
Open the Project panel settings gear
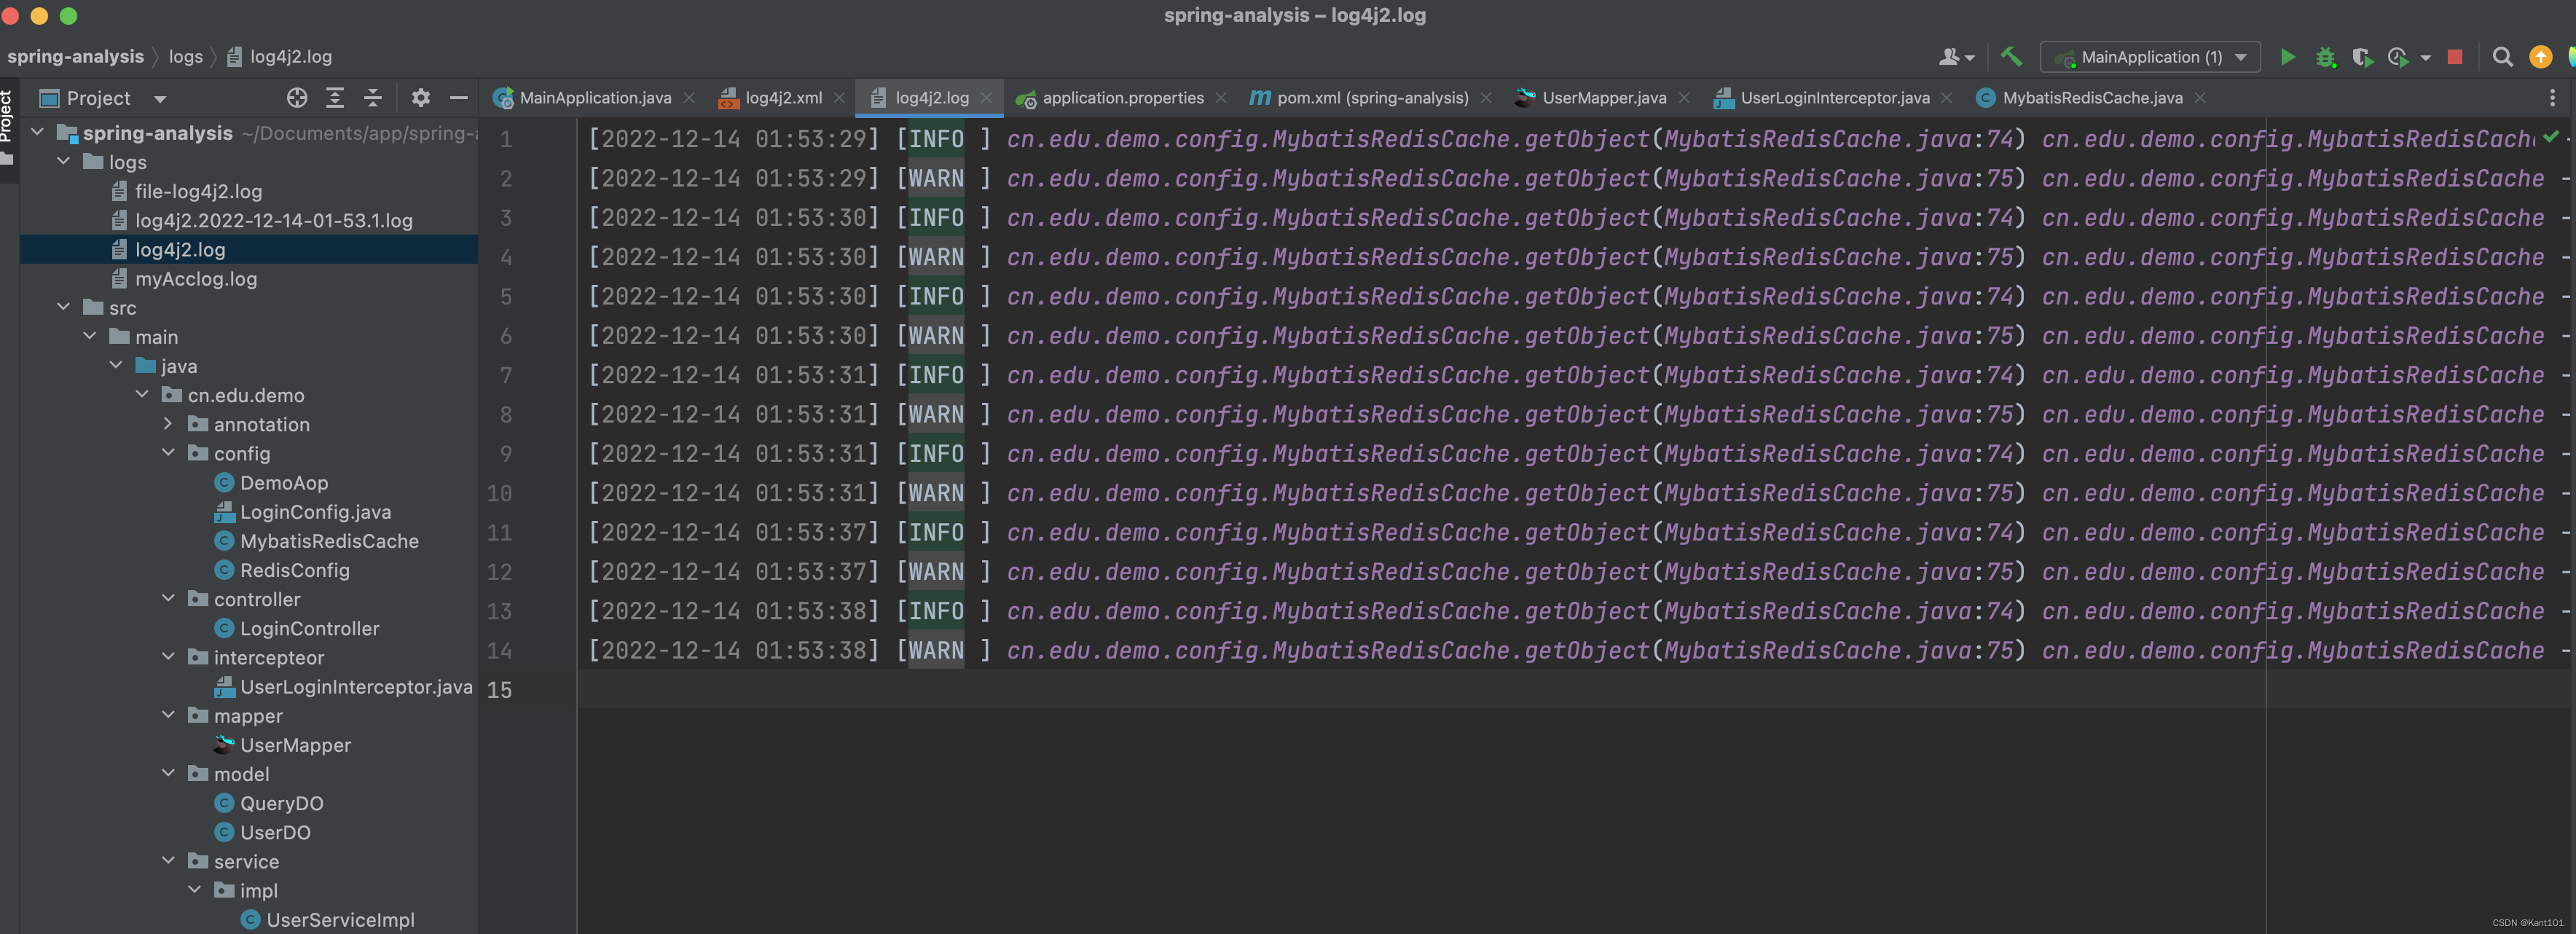click(420, 98)
